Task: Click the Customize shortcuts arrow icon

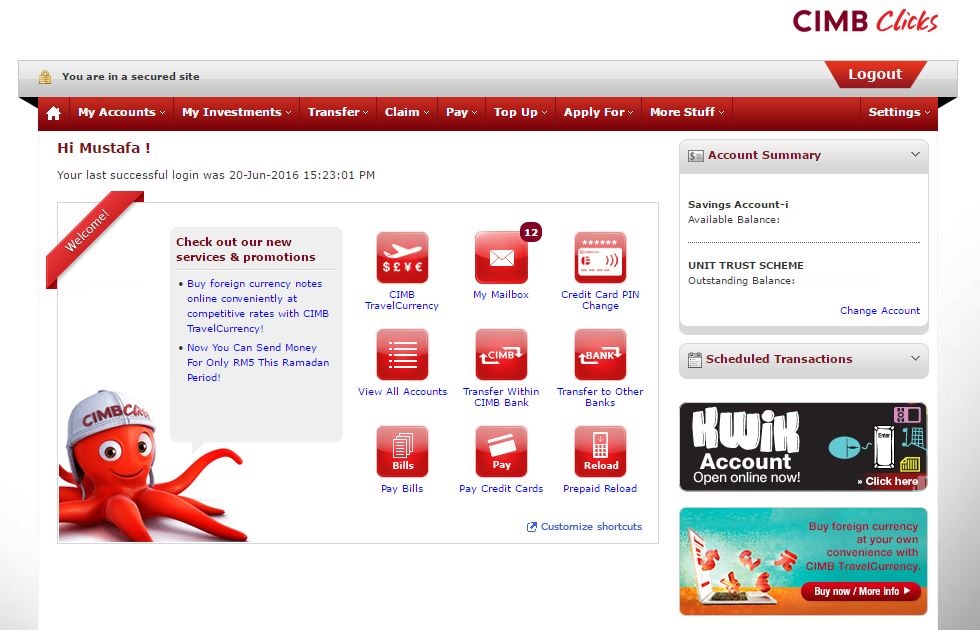Action: pyautogui.click(x=532, y=527)
